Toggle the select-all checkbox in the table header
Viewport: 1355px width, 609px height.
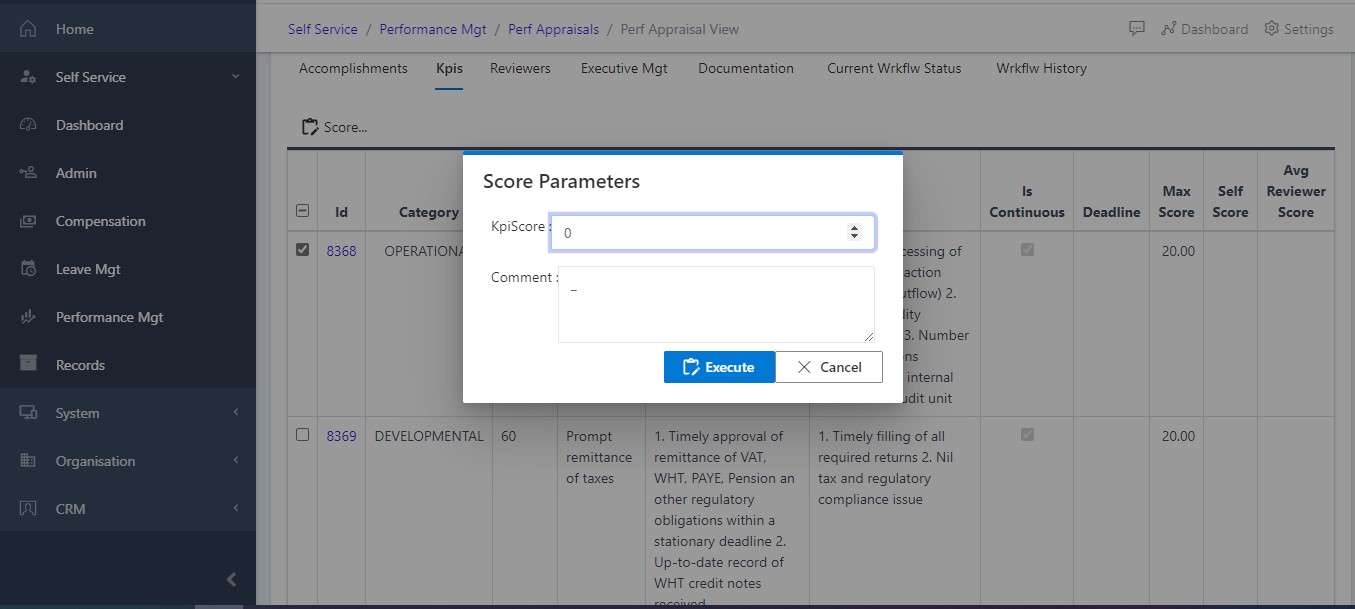pyautogui.click(x=303, y=211)
